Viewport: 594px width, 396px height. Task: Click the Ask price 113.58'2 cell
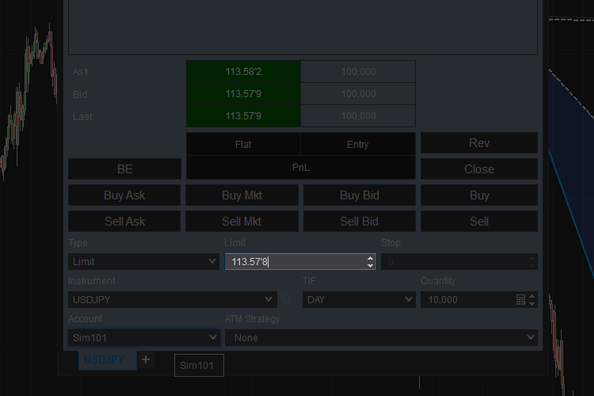243,71
